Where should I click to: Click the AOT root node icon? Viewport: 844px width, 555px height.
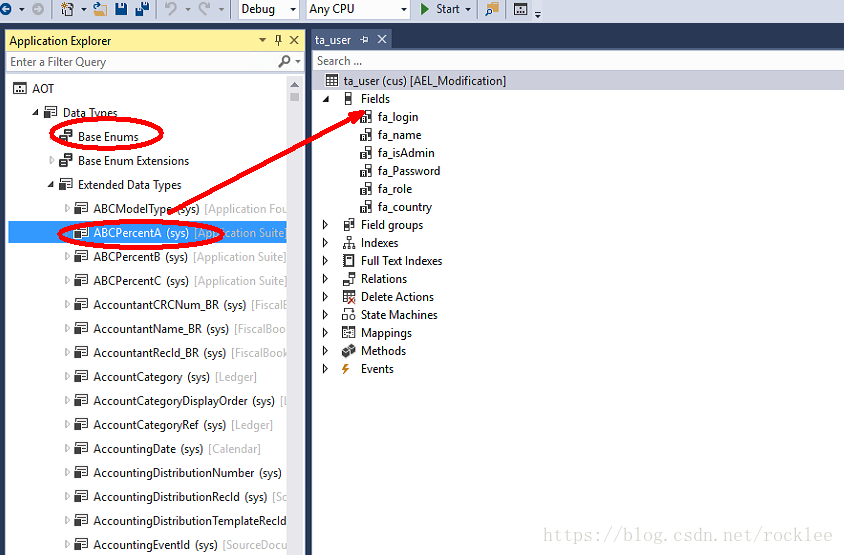click(19, 88)
